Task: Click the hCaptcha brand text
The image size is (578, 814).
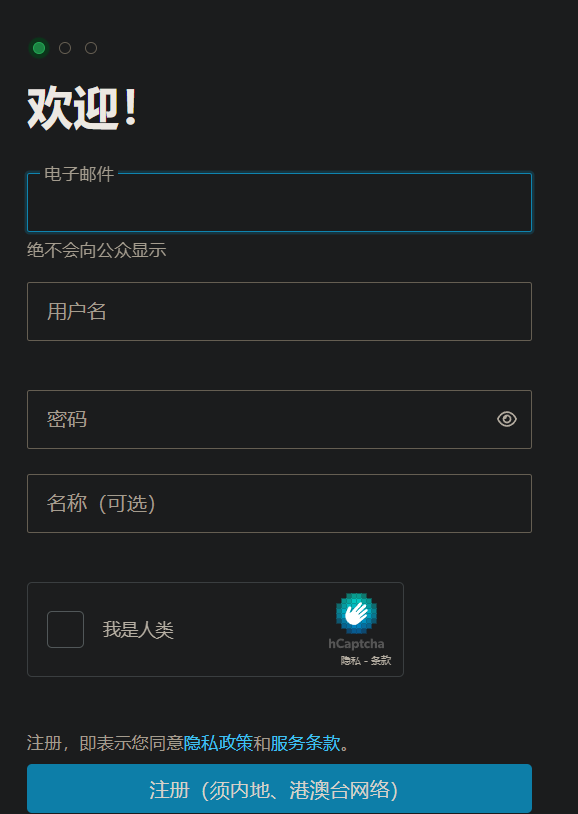Action: click(356, 644)
